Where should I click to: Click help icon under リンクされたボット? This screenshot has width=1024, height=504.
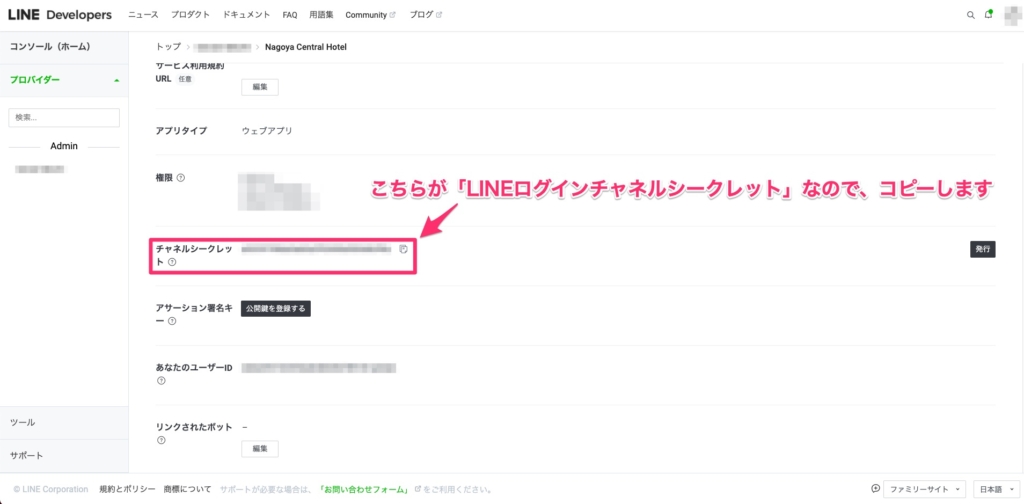(161, 440)
